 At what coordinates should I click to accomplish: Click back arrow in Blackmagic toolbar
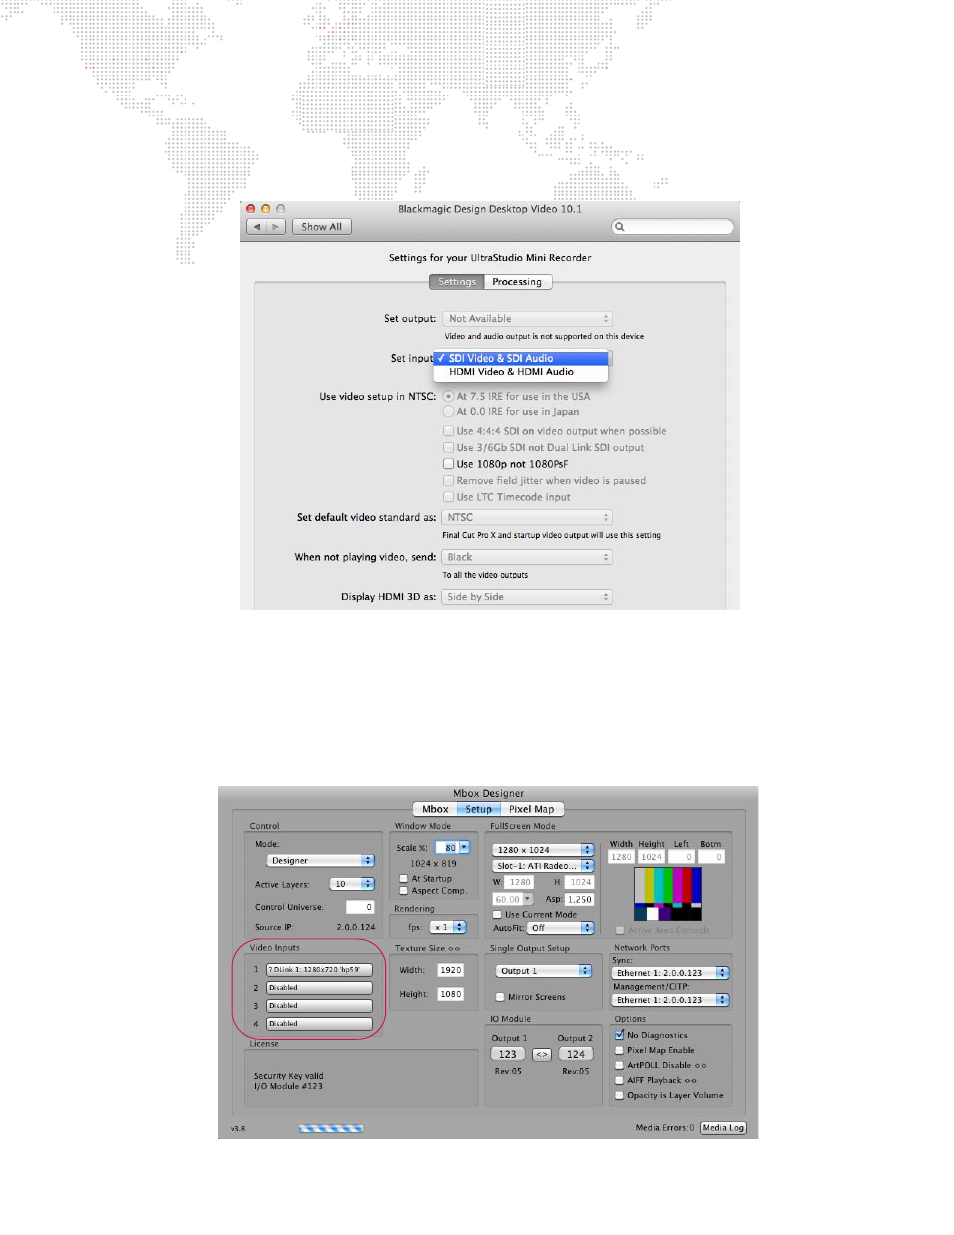(257, 227)
